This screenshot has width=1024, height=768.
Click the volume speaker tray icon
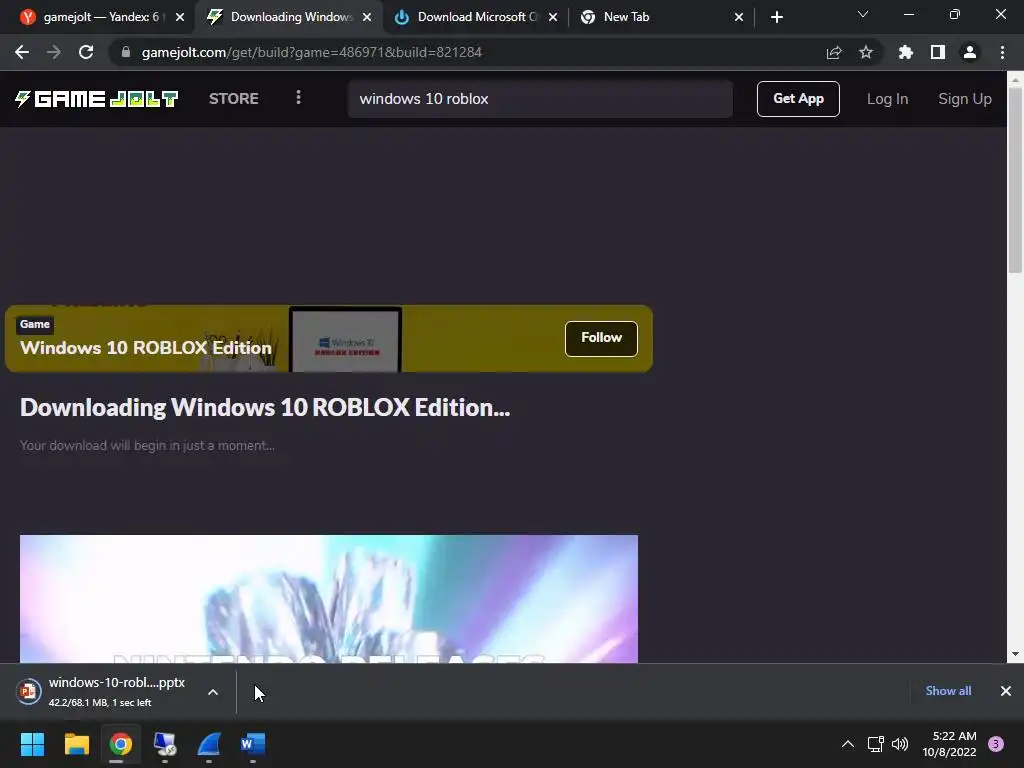tap(900, 744)
